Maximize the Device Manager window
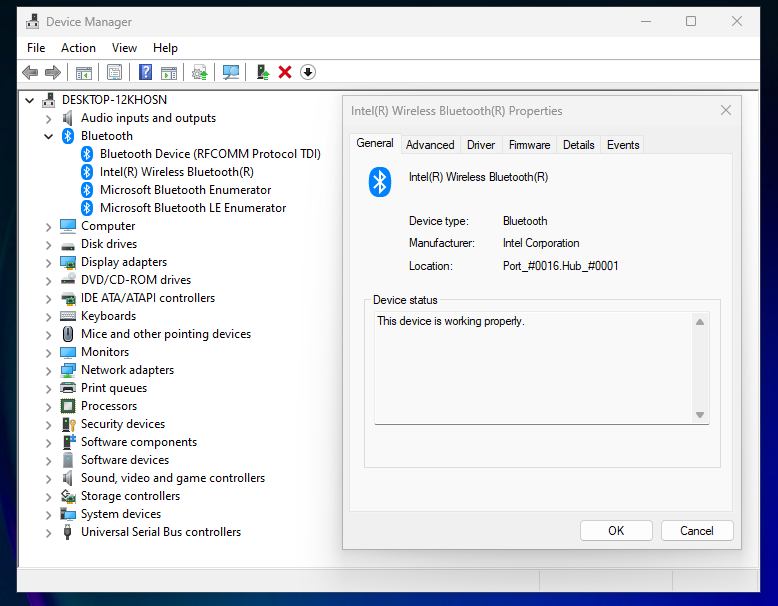The width and height of the screenshot is (778, 606). tap(691, 21)
